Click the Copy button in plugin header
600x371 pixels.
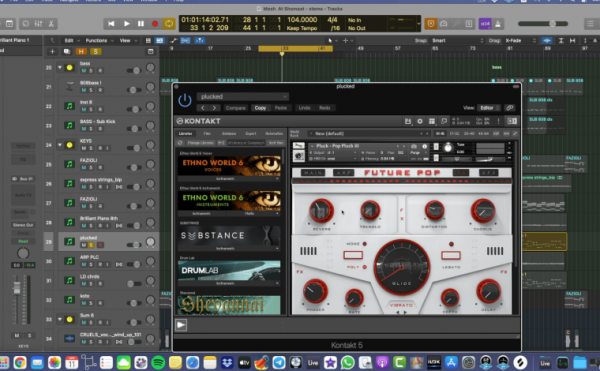(x=260, y=108)
